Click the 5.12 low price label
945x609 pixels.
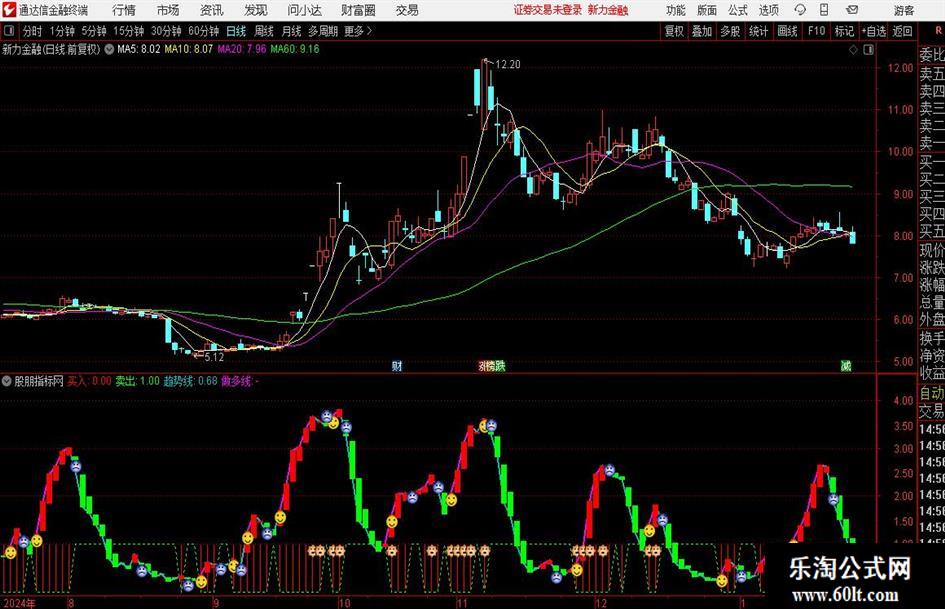[x=214, y=357]
